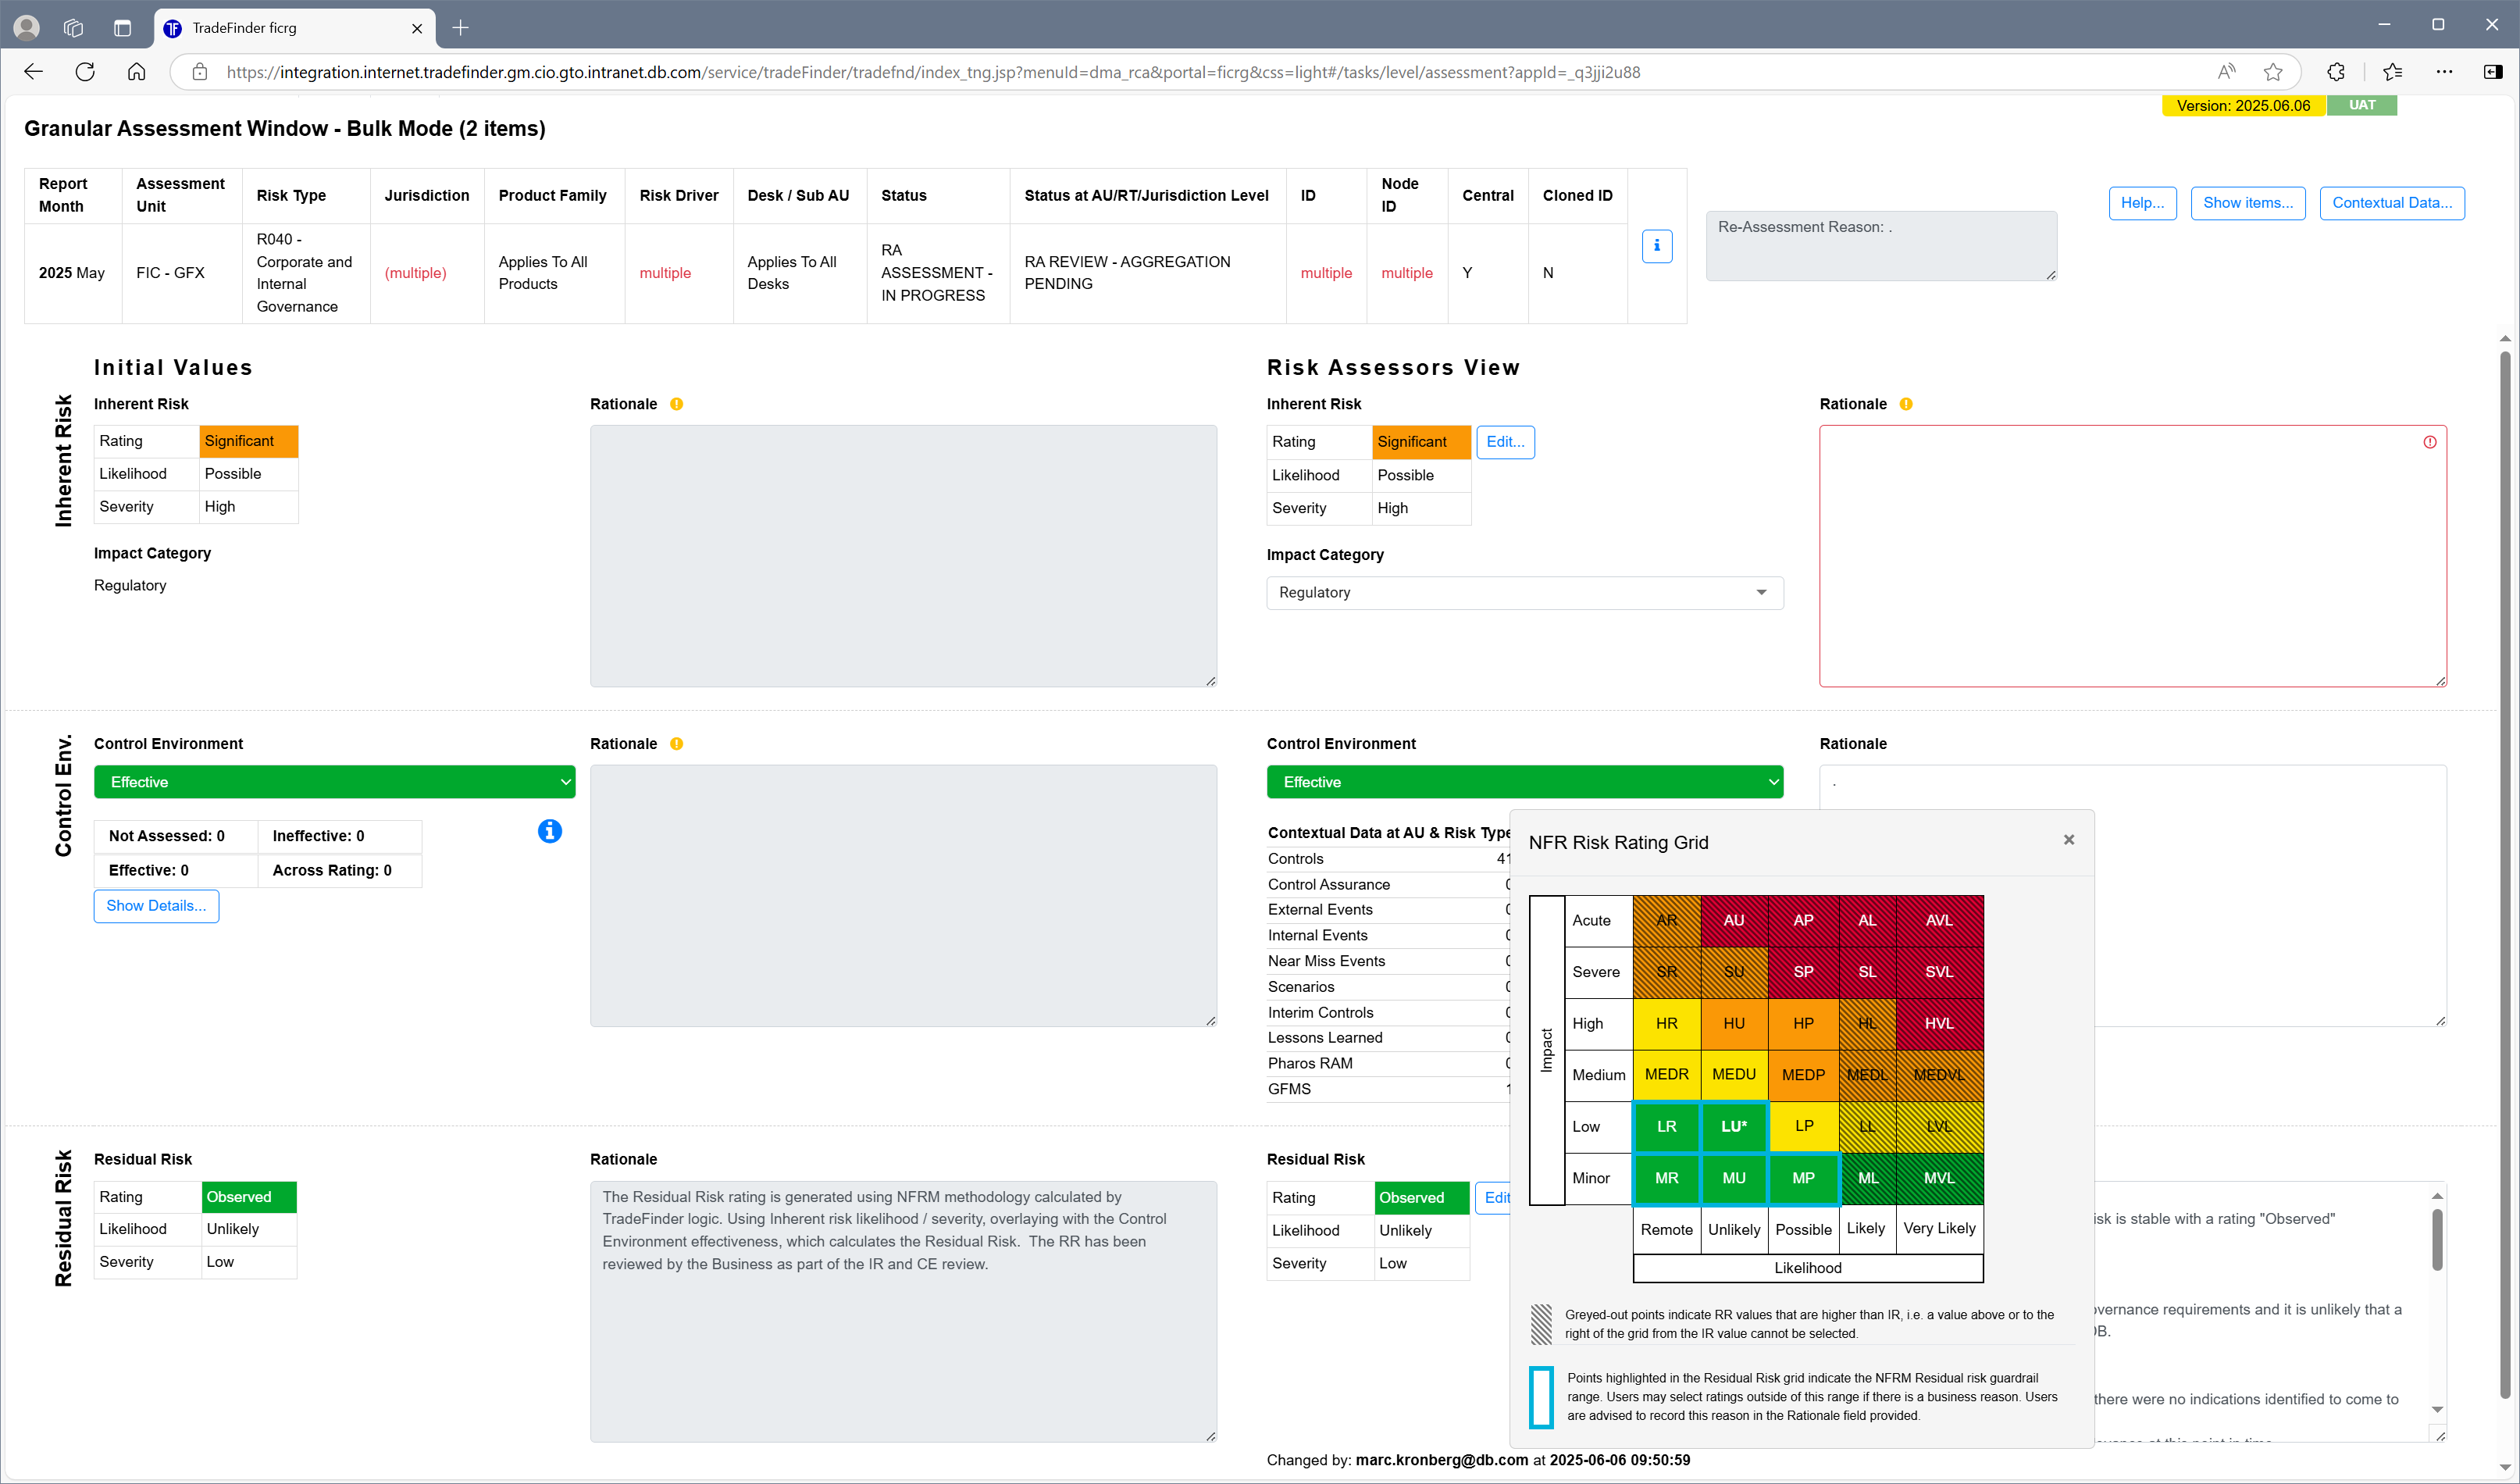Expand Risk Assessors Control Environment Effective dropdown
The height and width of the screenshot is (1484, 2520).
[x=1524, y=782]
